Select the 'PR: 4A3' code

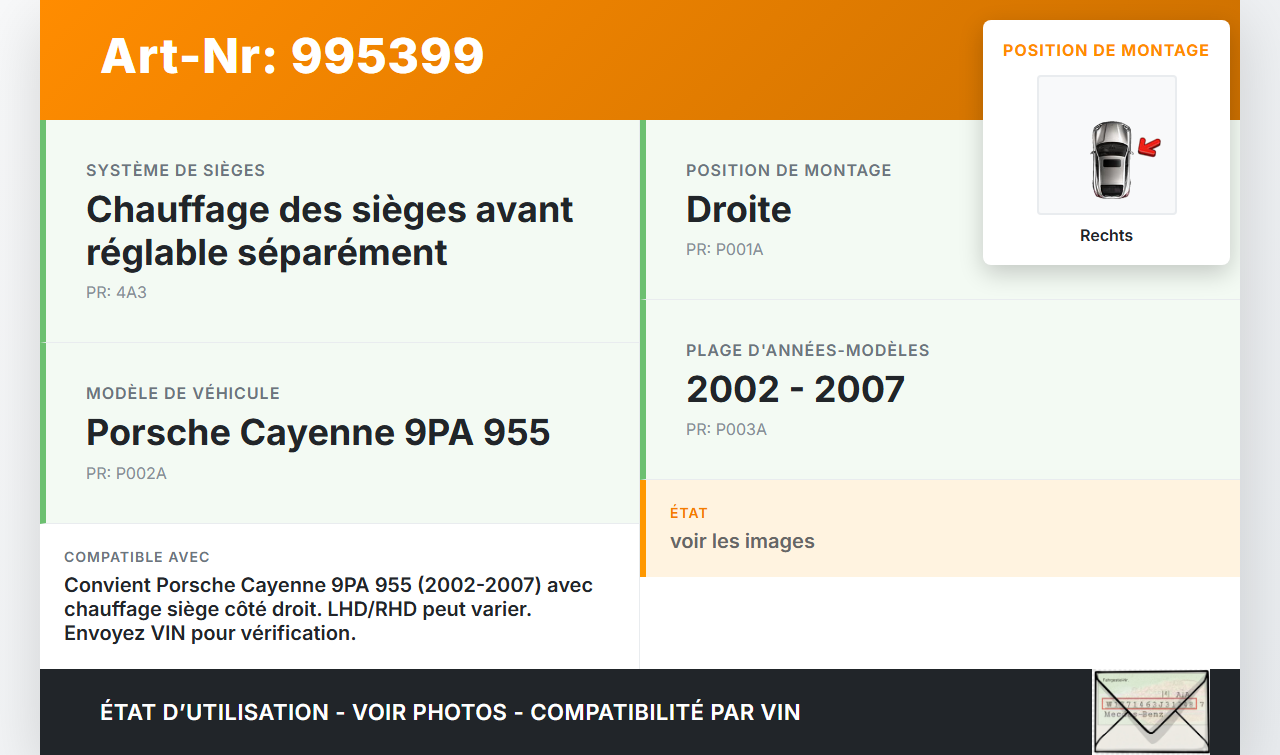[x=116, y=293]
